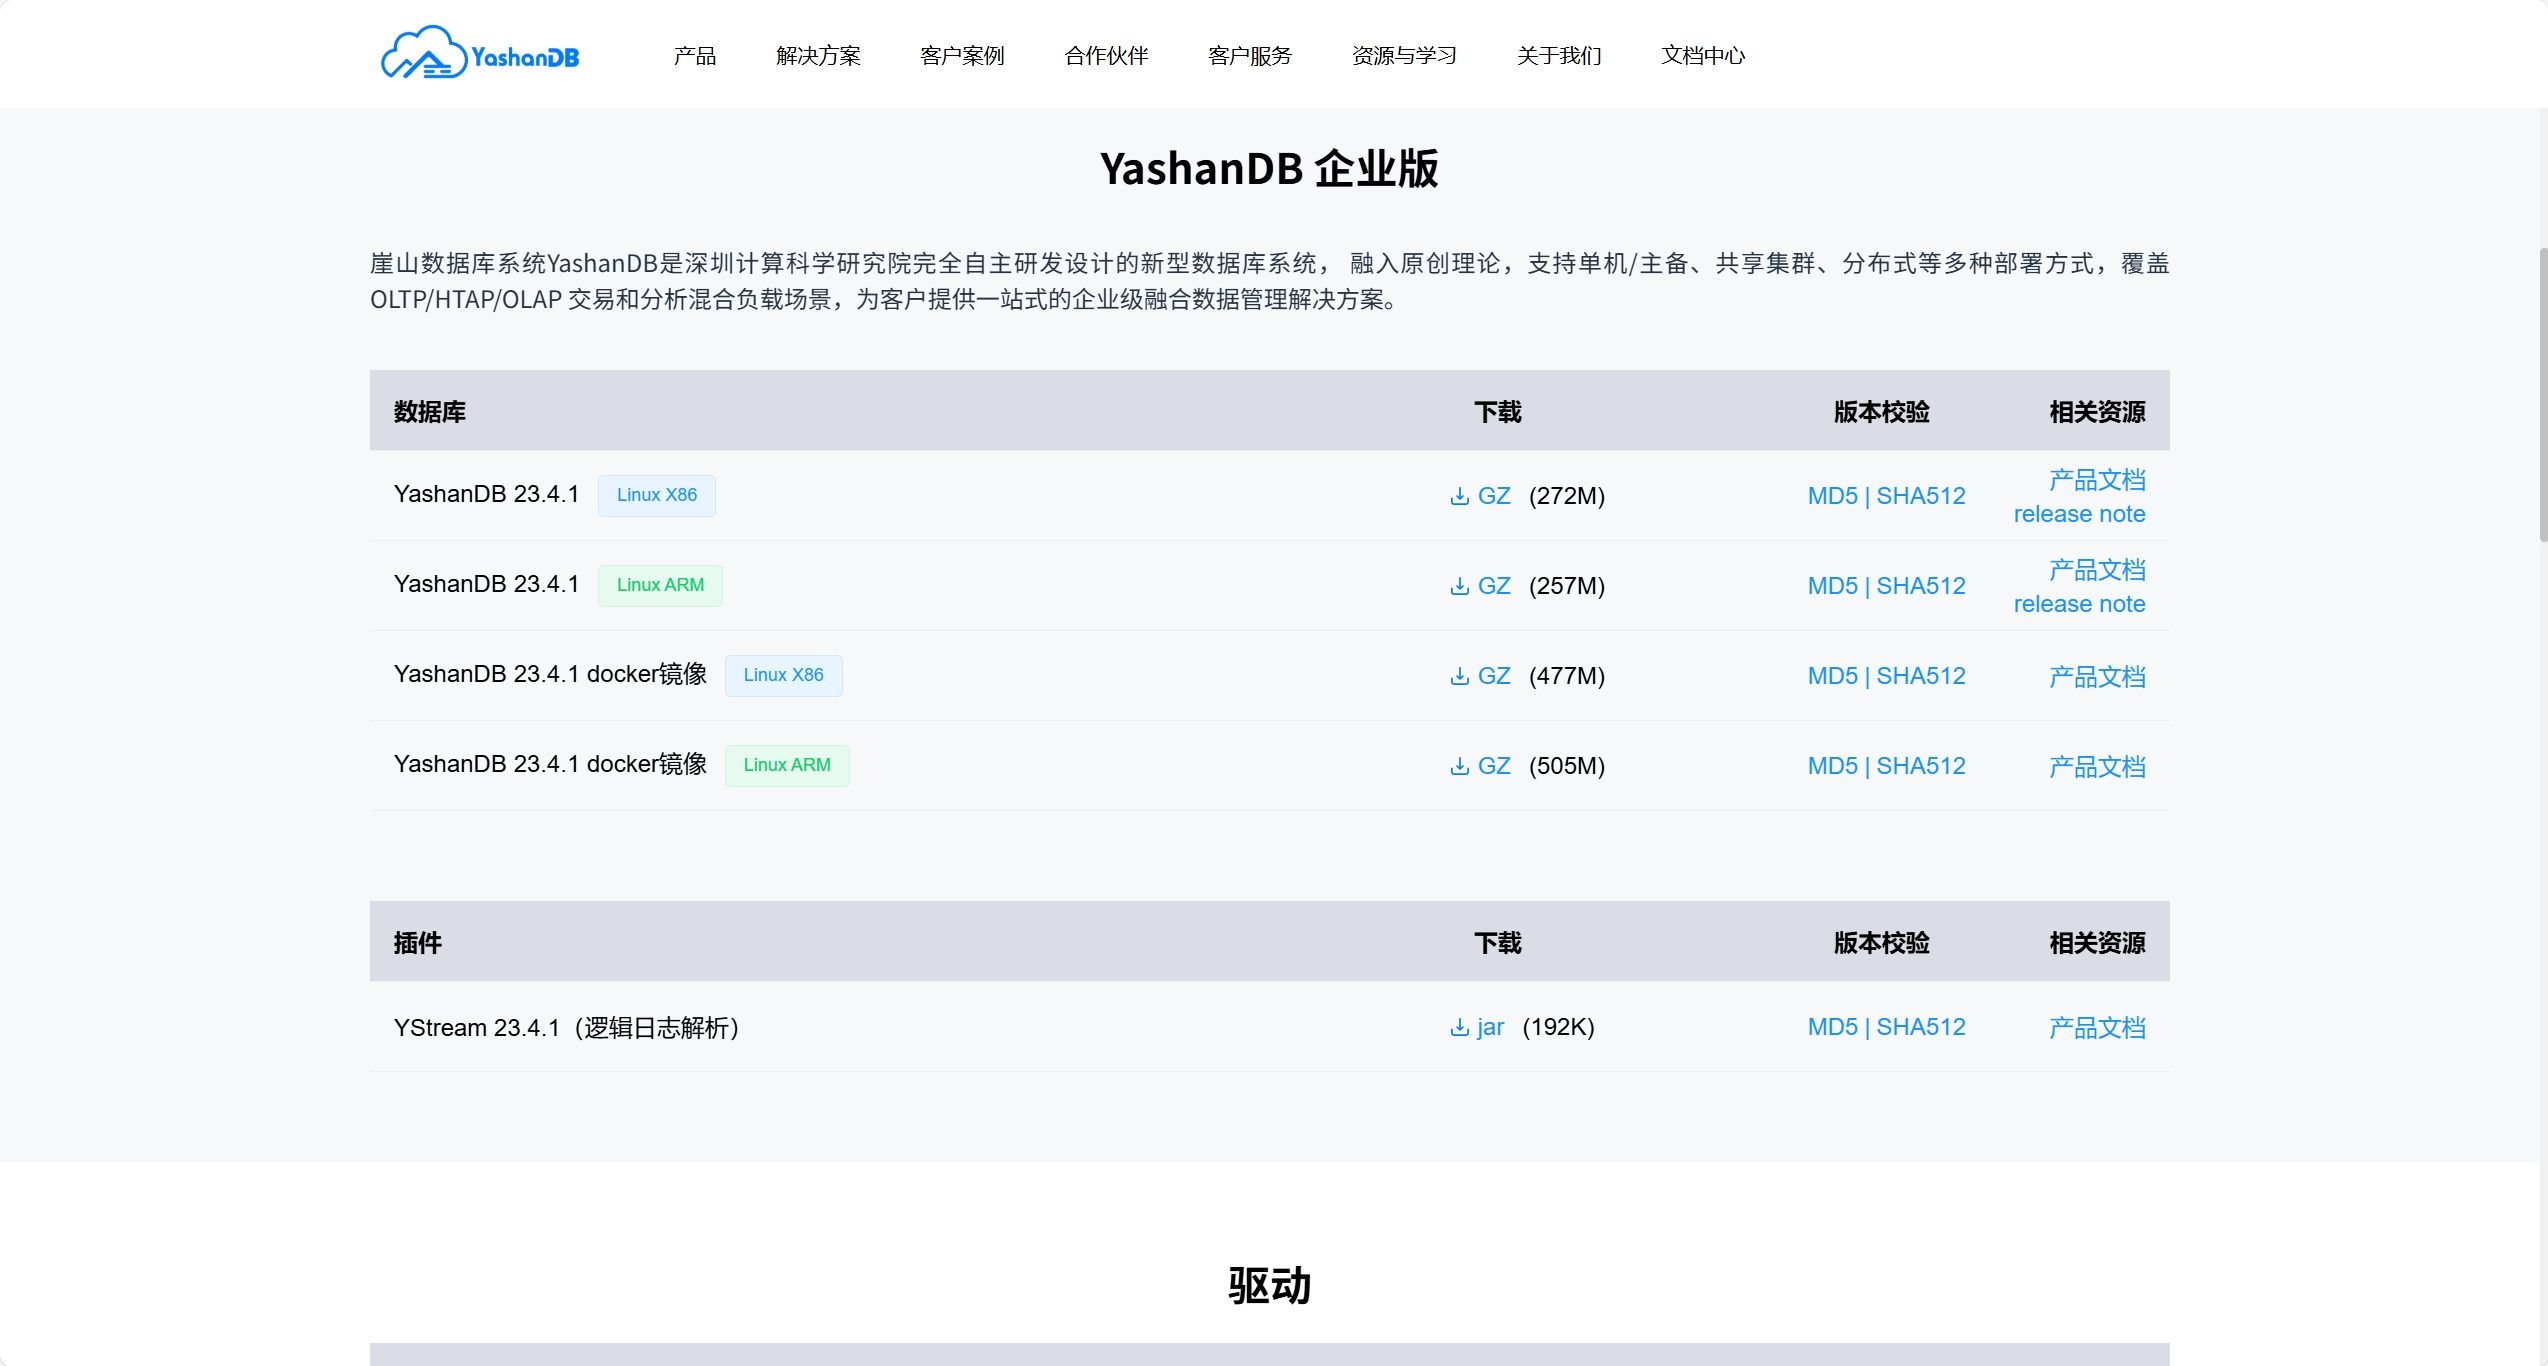Click the YashanDB 企业版 heading
The width and height of the screenshot is (2548, 1366).
pos(1269,168)
